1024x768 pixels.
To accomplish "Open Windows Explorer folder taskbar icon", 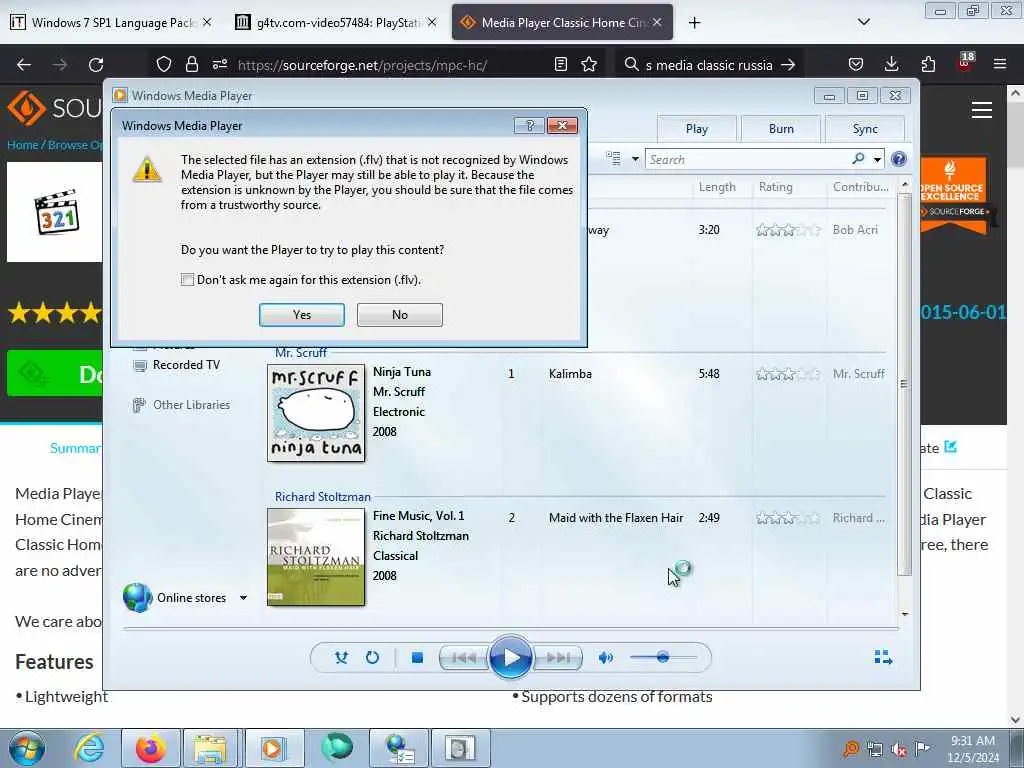I will (x=210, y=748).
